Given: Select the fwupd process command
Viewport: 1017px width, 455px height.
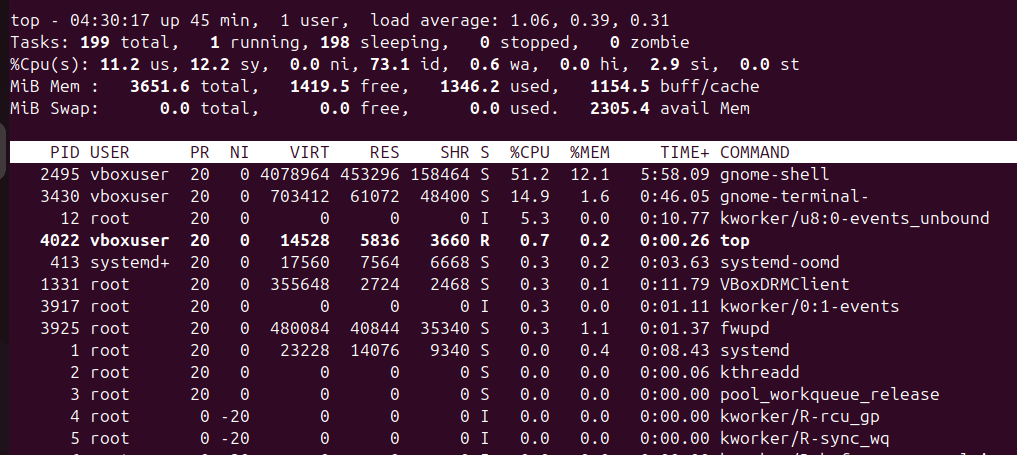Looking at the screenshot, I should point(744,328).
